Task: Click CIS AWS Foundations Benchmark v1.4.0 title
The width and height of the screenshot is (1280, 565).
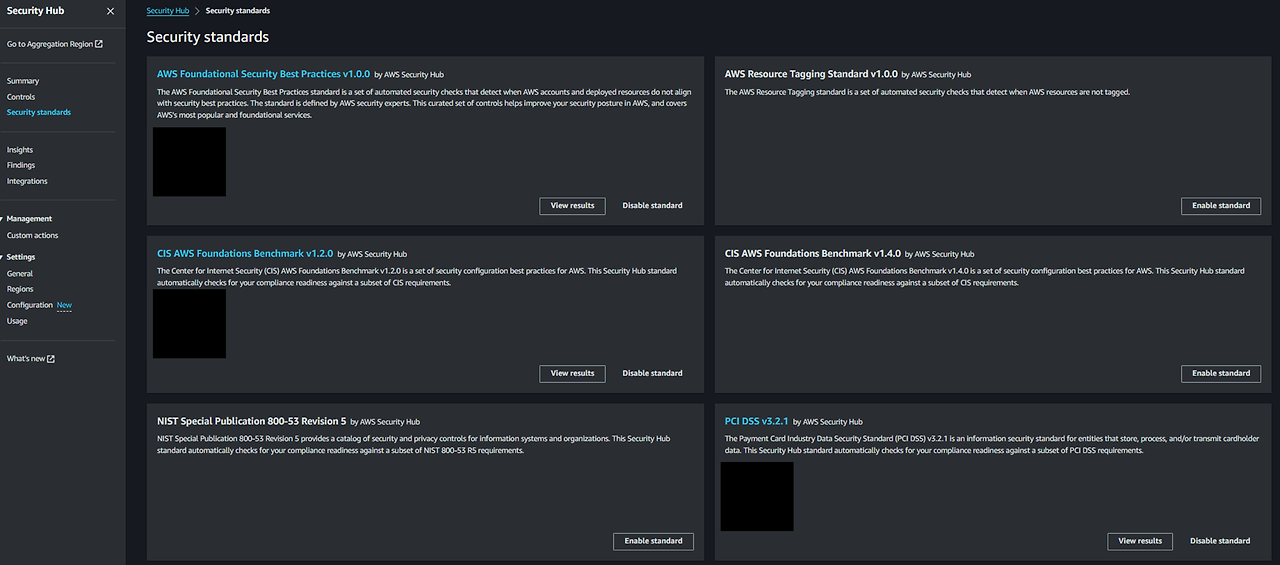Action: pos(813,253)
